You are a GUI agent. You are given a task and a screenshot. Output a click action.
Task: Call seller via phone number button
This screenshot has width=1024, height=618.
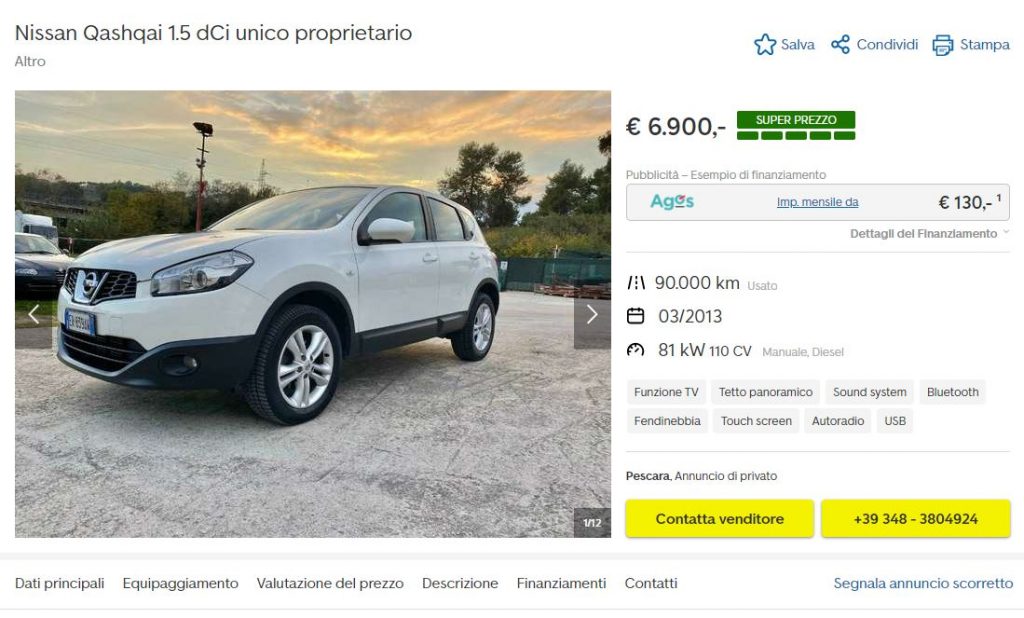pos(916,519)
